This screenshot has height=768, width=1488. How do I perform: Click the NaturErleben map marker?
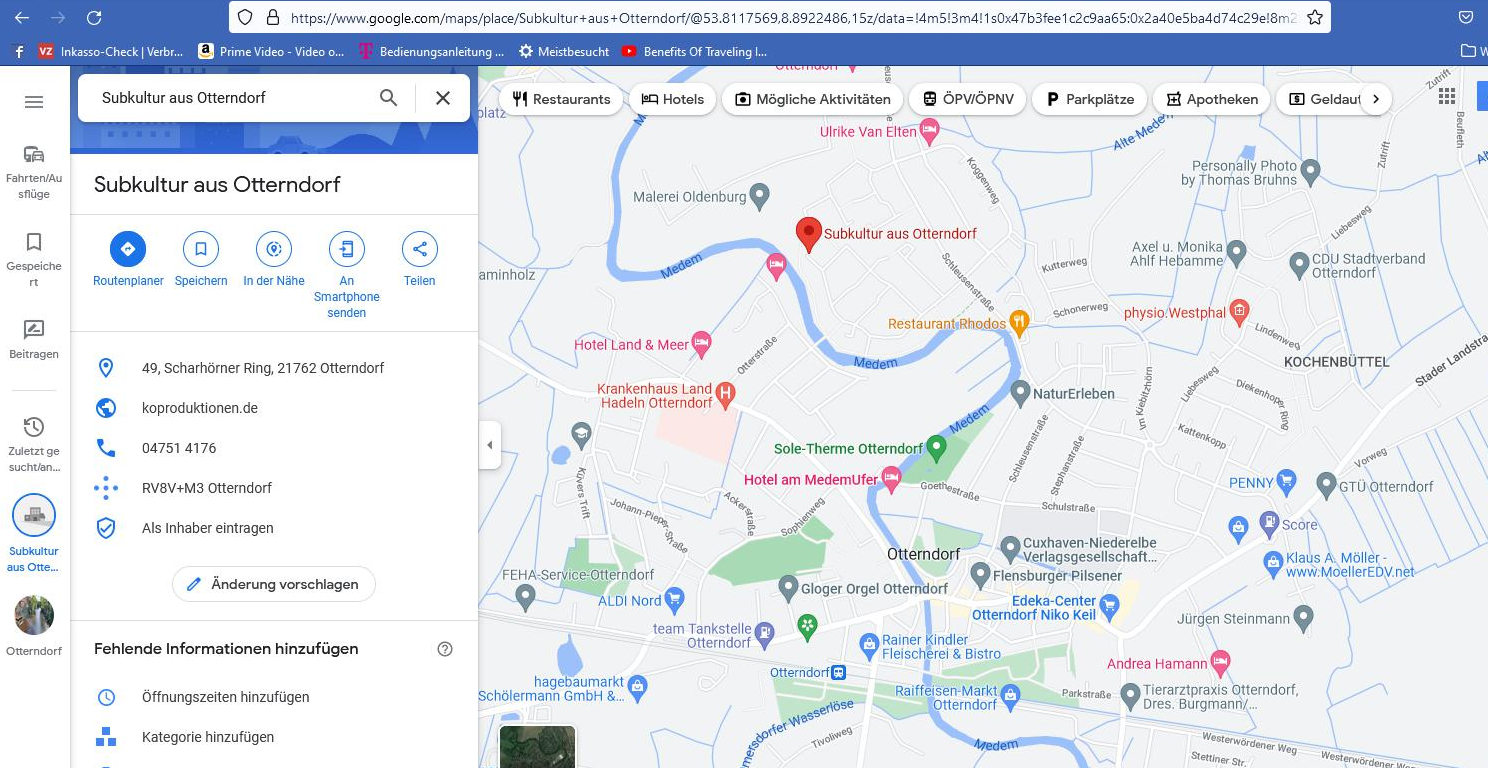coord(1020,391)
